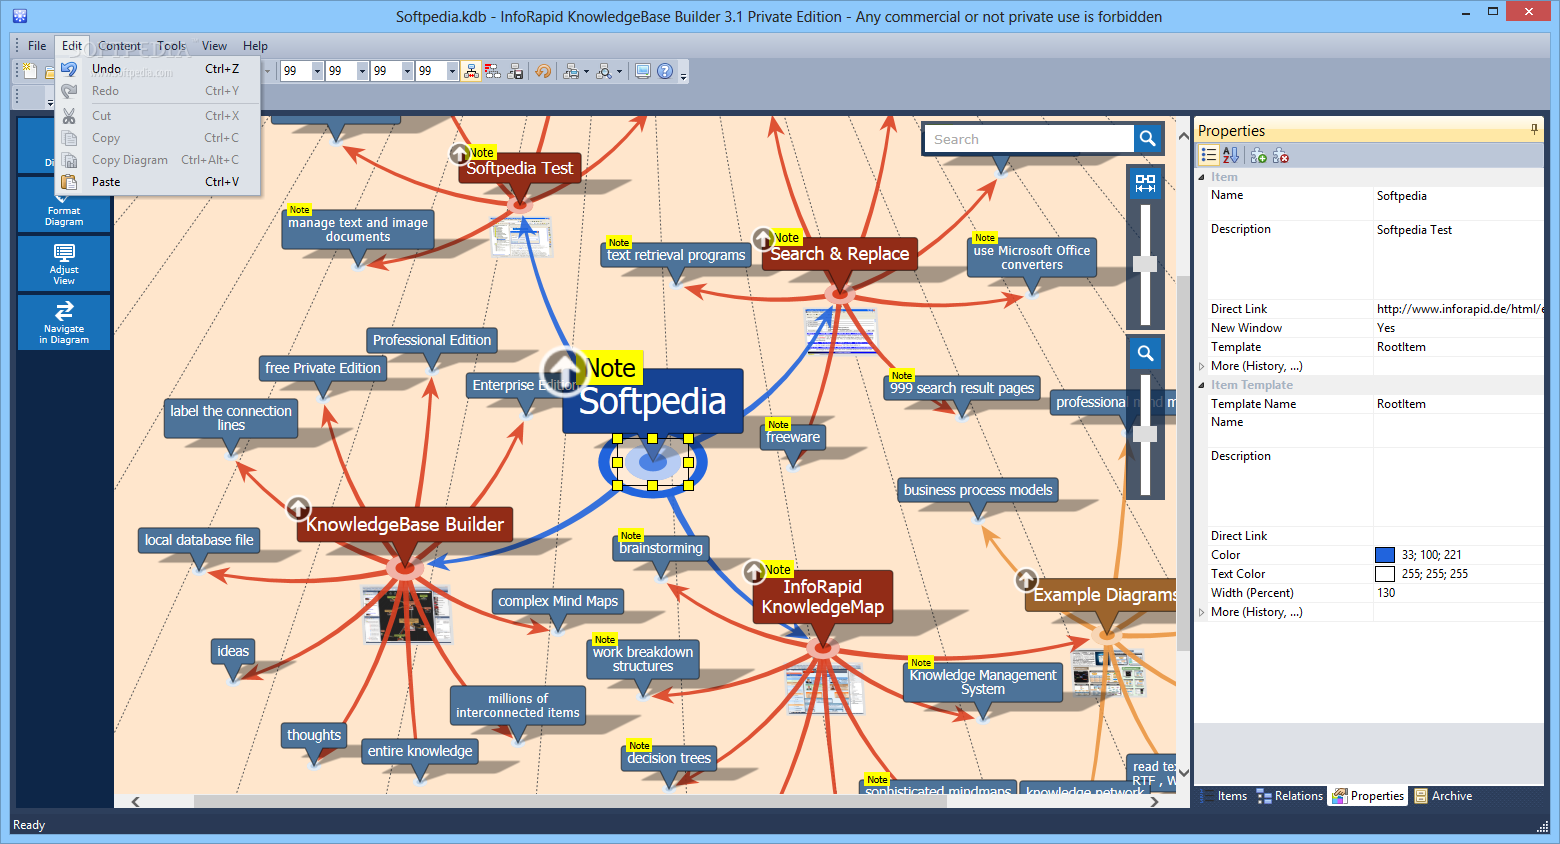Select the Properties tab at the bottom
Viewport: 1560px width, 844px height.
click(x=1368, y=796)
